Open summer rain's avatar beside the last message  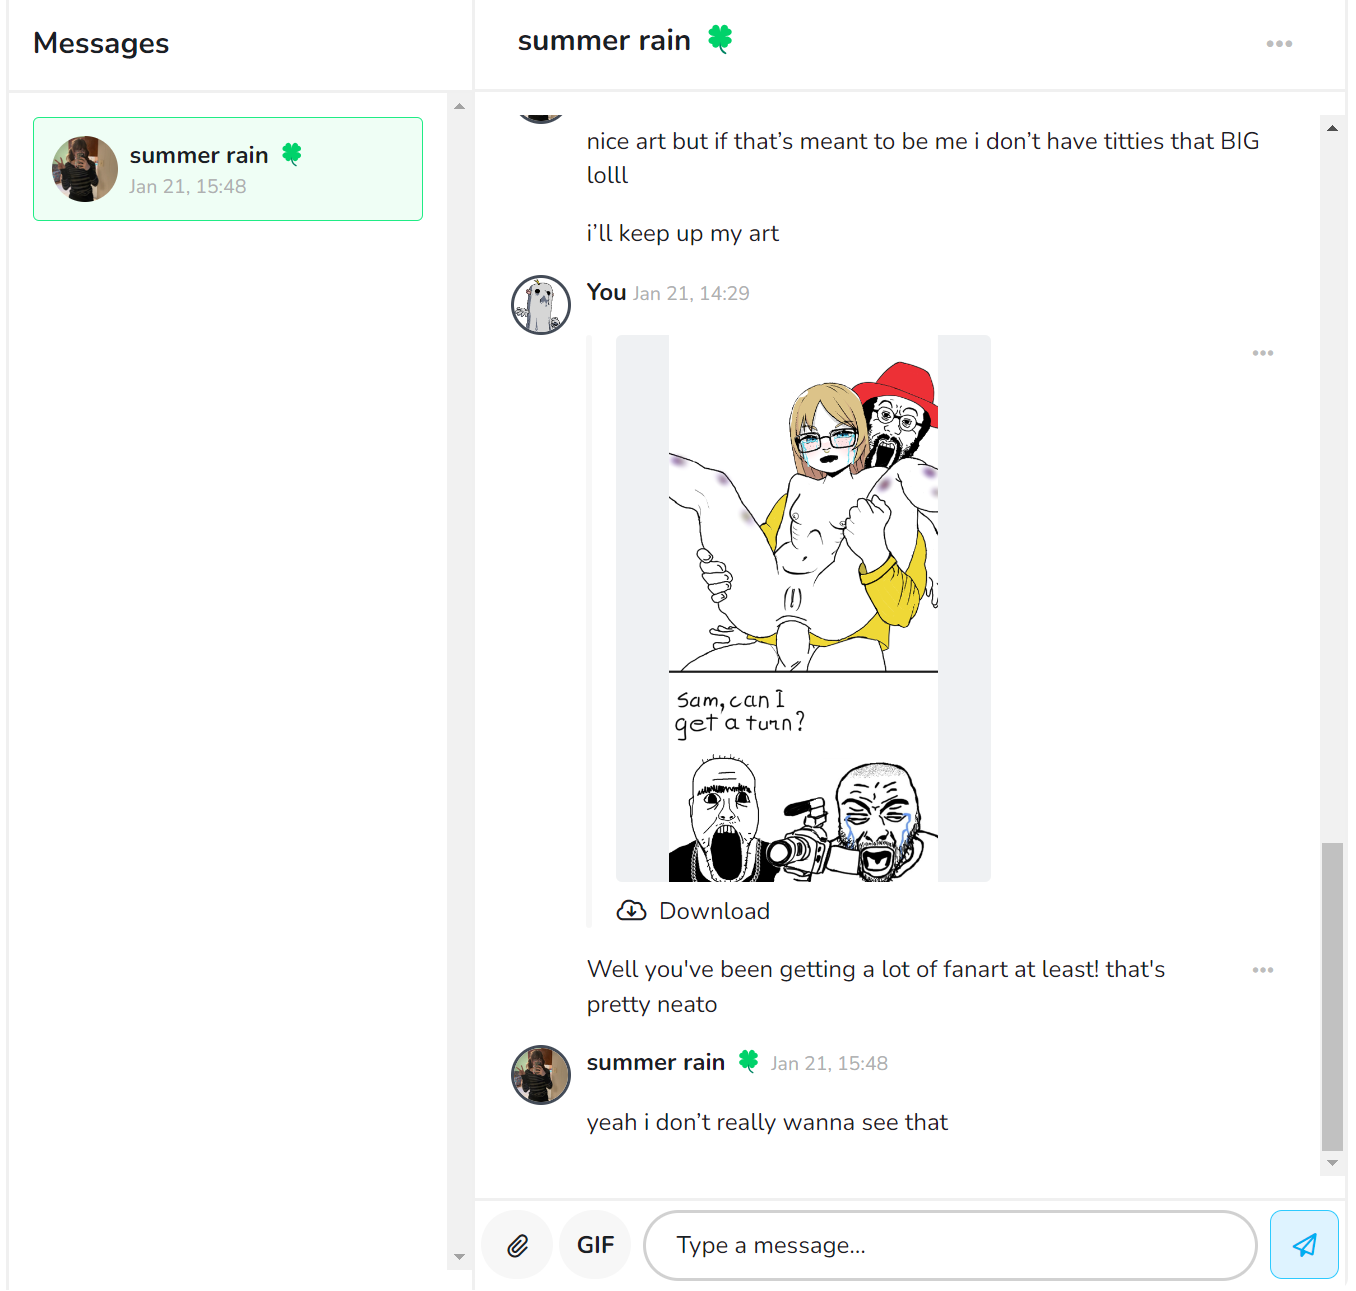pyautogui.click(x=541, y=1075)
